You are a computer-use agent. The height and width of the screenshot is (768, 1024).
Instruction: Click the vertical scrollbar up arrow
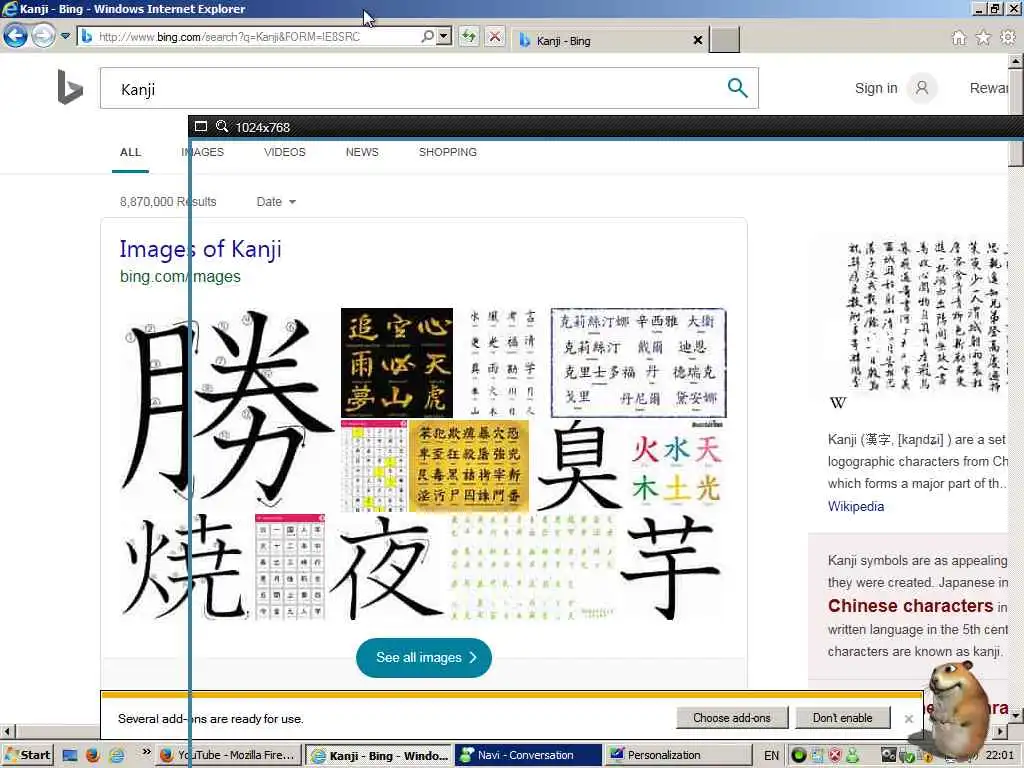click(1016, 62)
